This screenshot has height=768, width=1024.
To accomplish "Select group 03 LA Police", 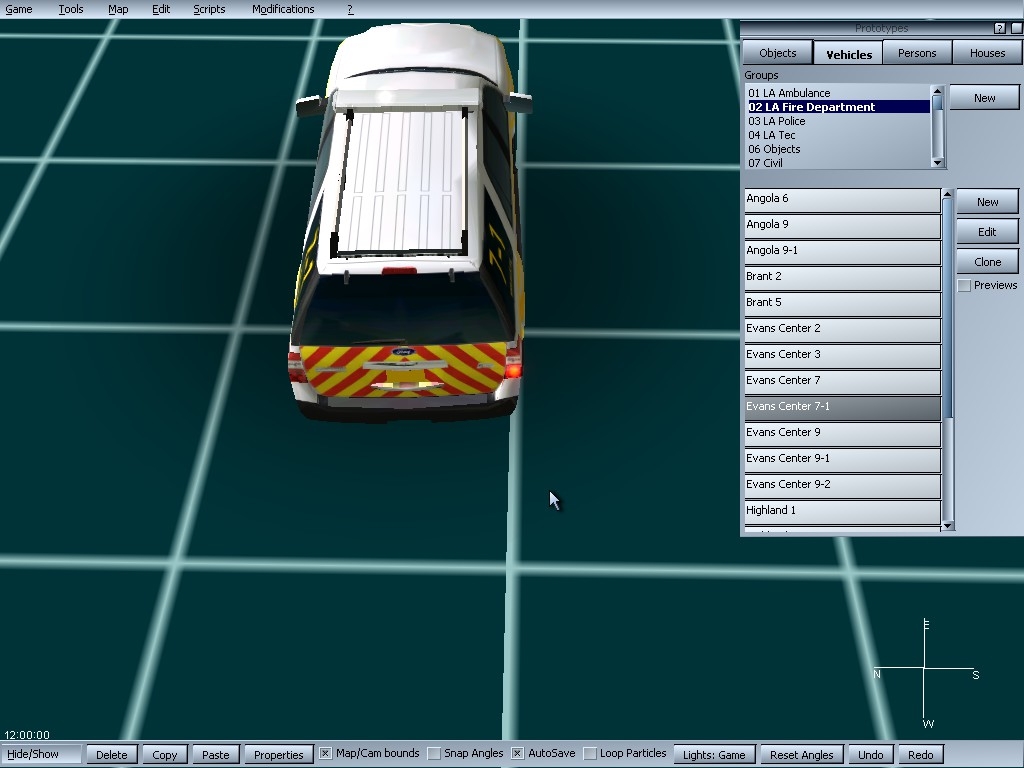I will click(839, 121).
